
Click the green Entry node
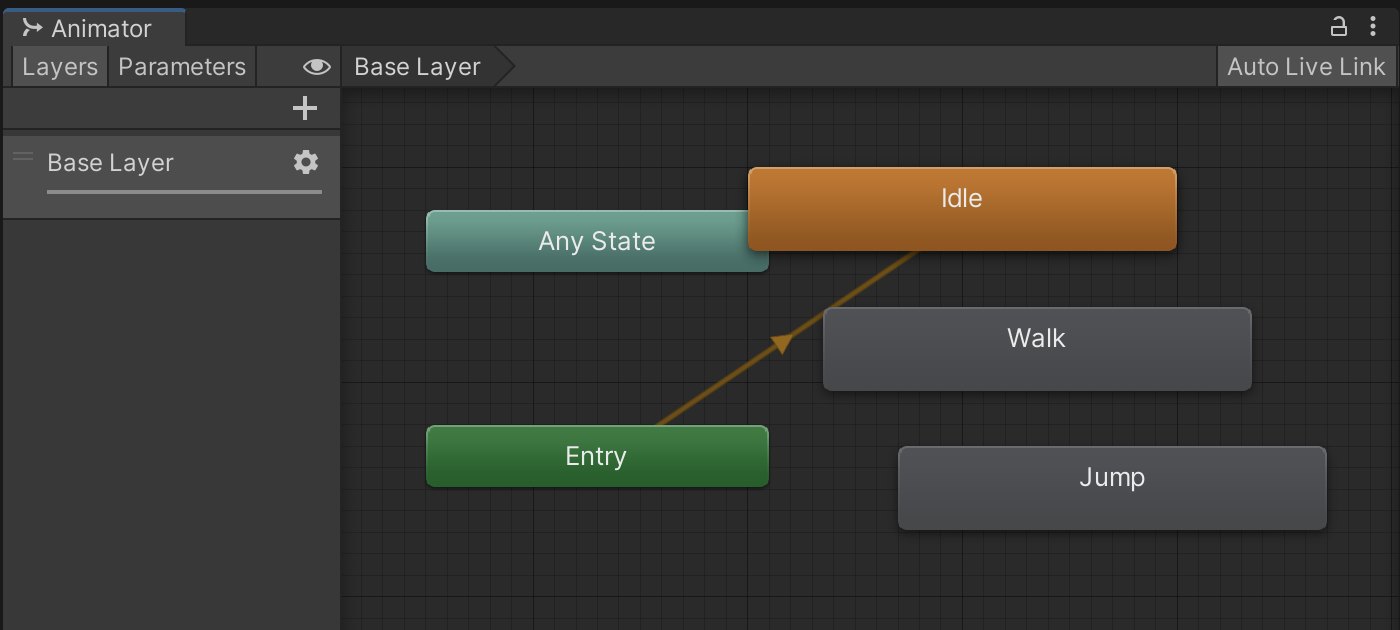tap(596, 457)
